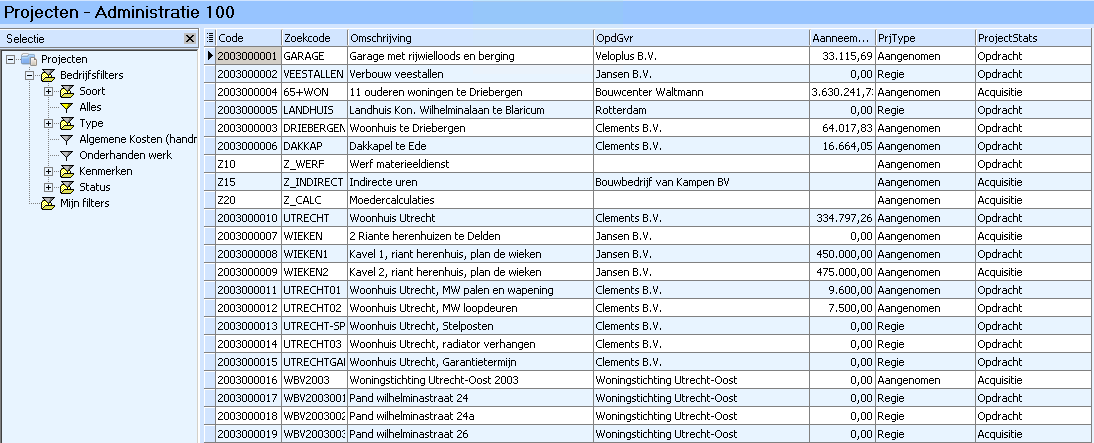1094x443 pixels.
Task: Expand the Soort filter node
Action: click(x=48, y=91)
